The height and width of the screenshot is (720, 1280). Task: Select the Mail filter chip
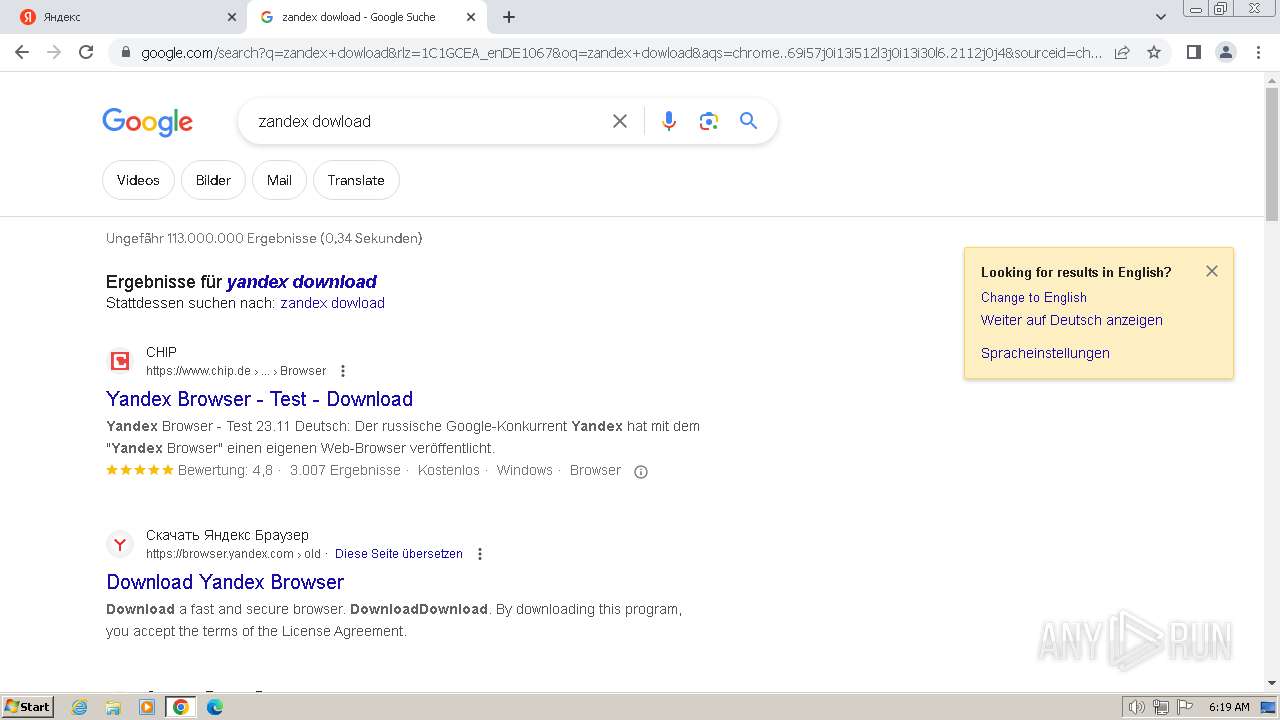pos(279,180)
